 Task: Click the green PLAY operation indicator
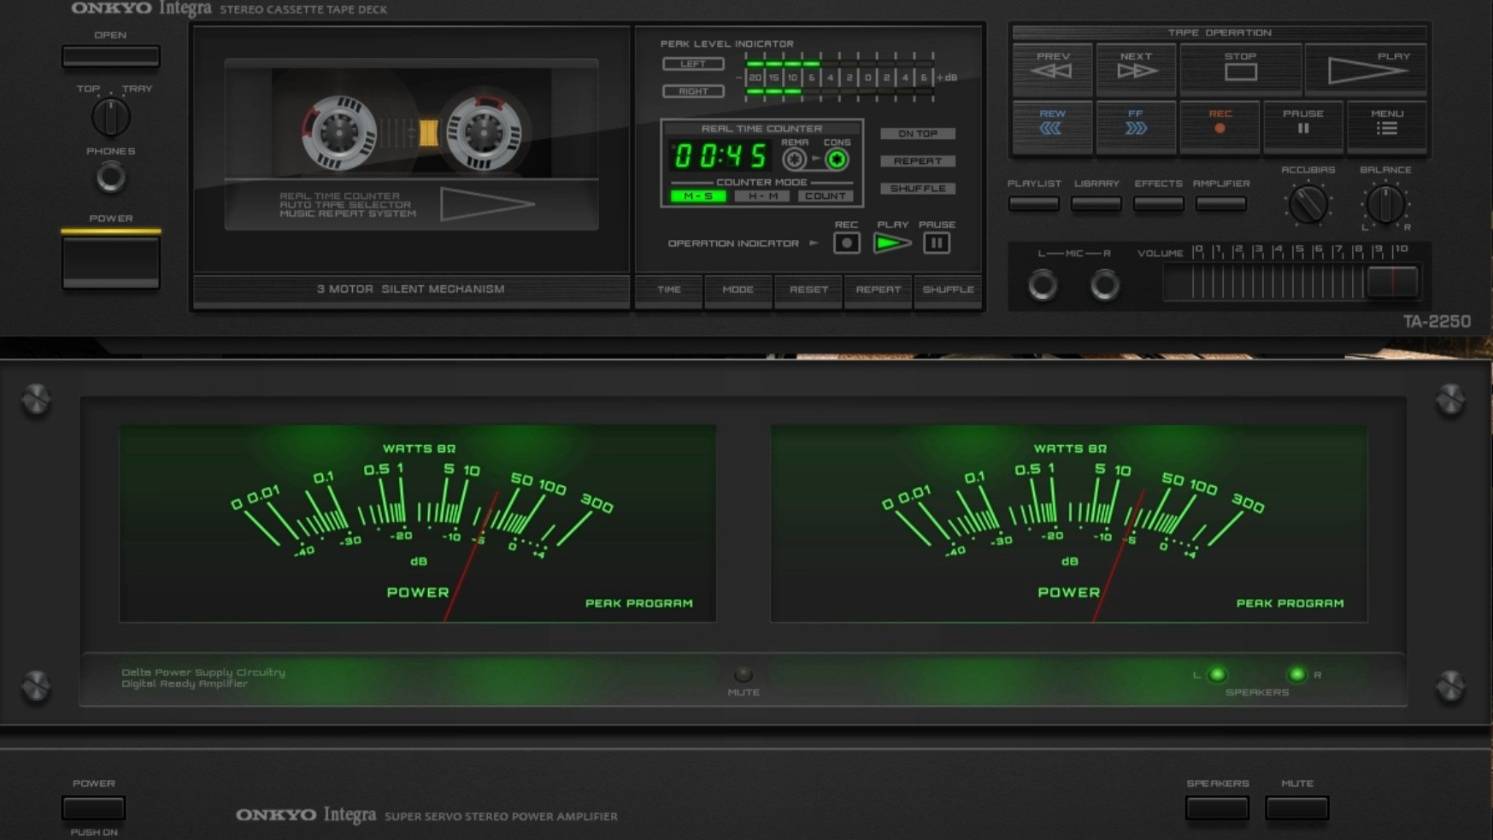pyautogui.click(x=892, y=243)
